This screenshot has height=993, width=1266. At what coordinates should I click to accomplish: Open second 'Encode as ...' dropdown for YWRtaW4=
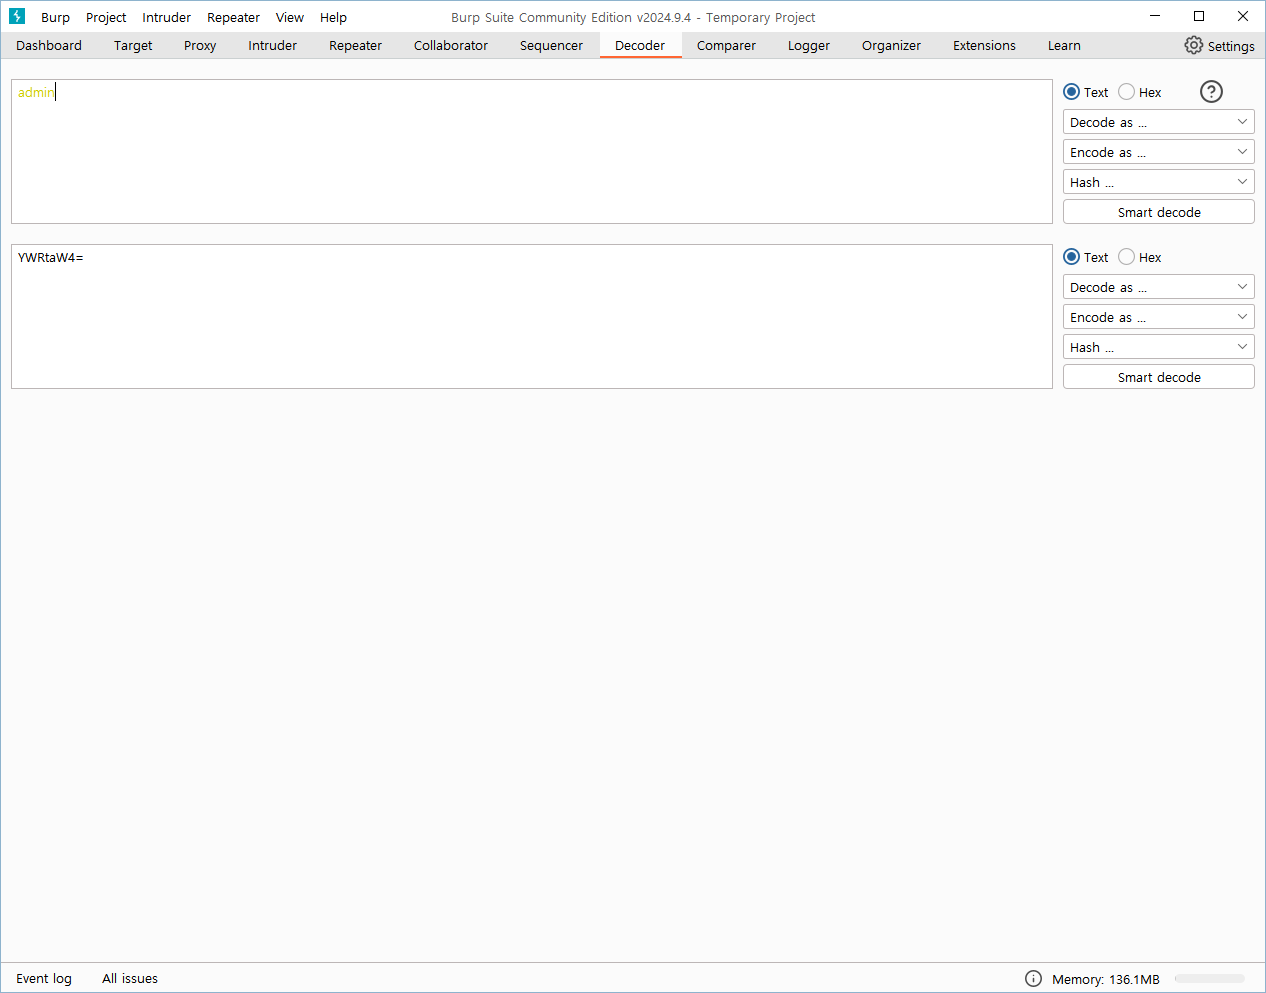tap(1158, 317)
